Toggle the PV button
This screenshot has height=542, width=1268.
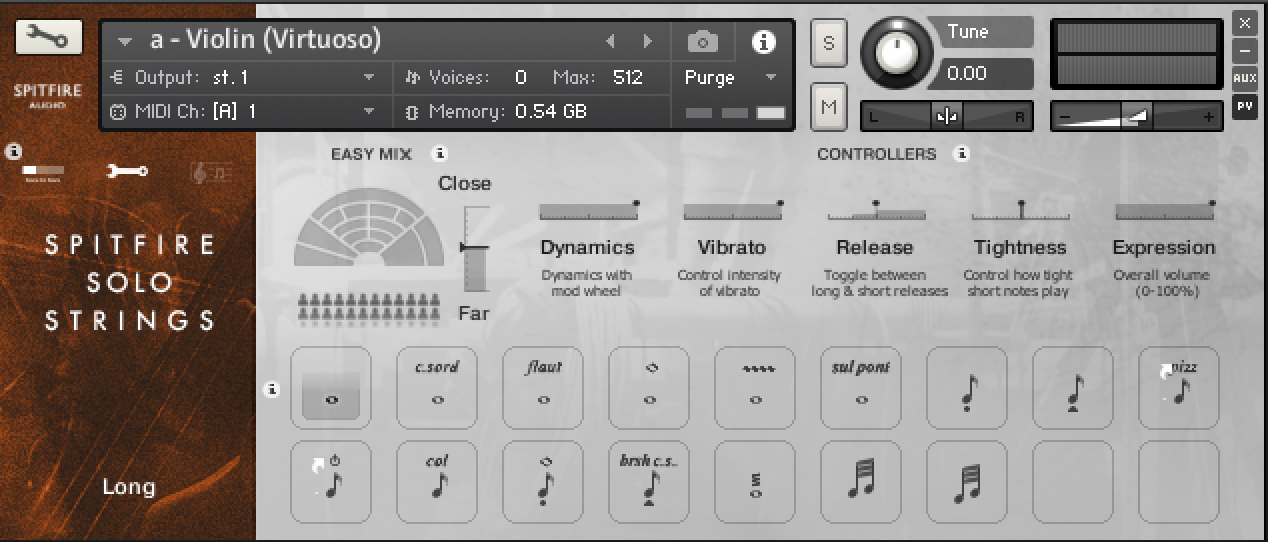tap(1245, 105)
